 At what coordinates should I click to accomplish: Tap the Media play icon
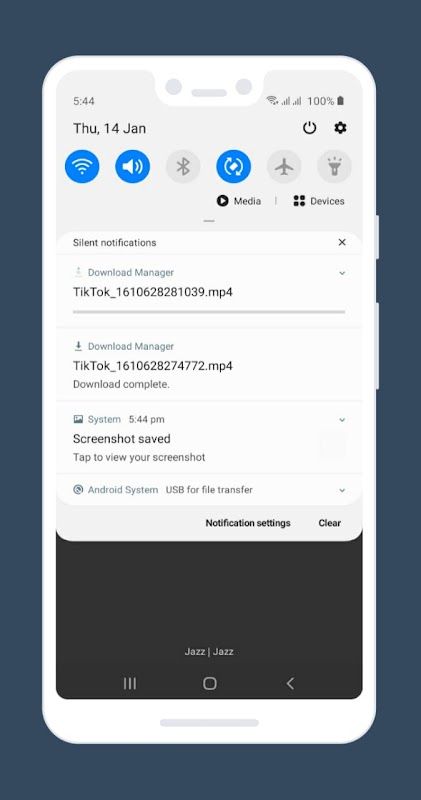click(x=222, y=201)
